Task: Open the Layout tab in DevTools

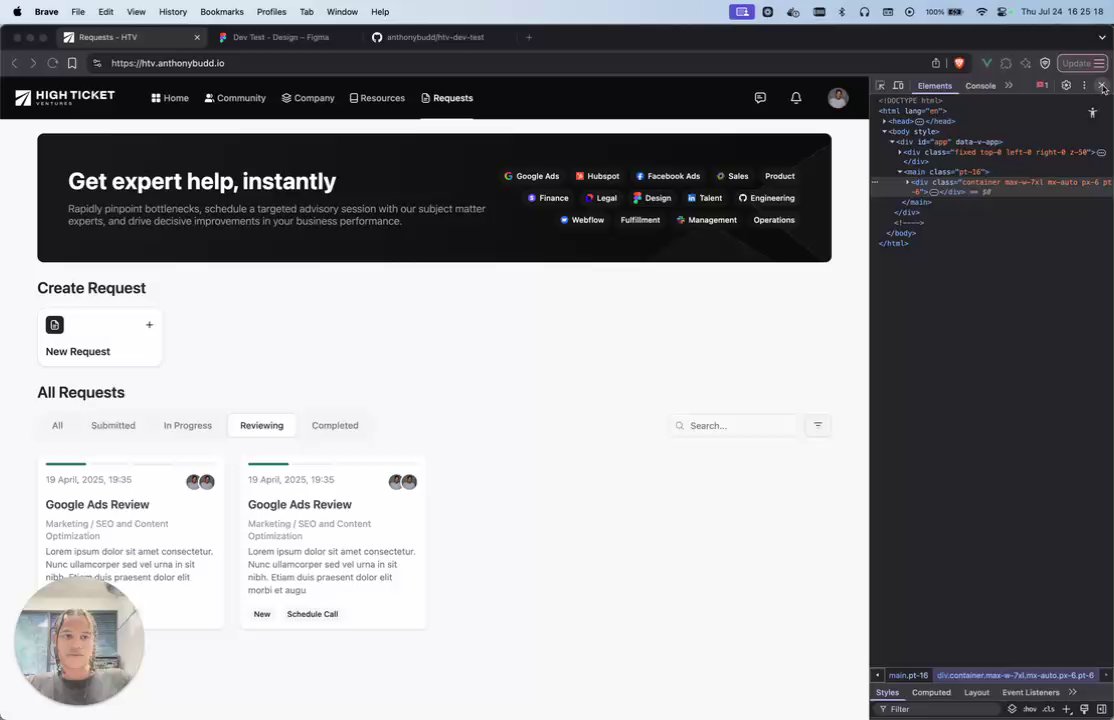Action: pos(976,692)
